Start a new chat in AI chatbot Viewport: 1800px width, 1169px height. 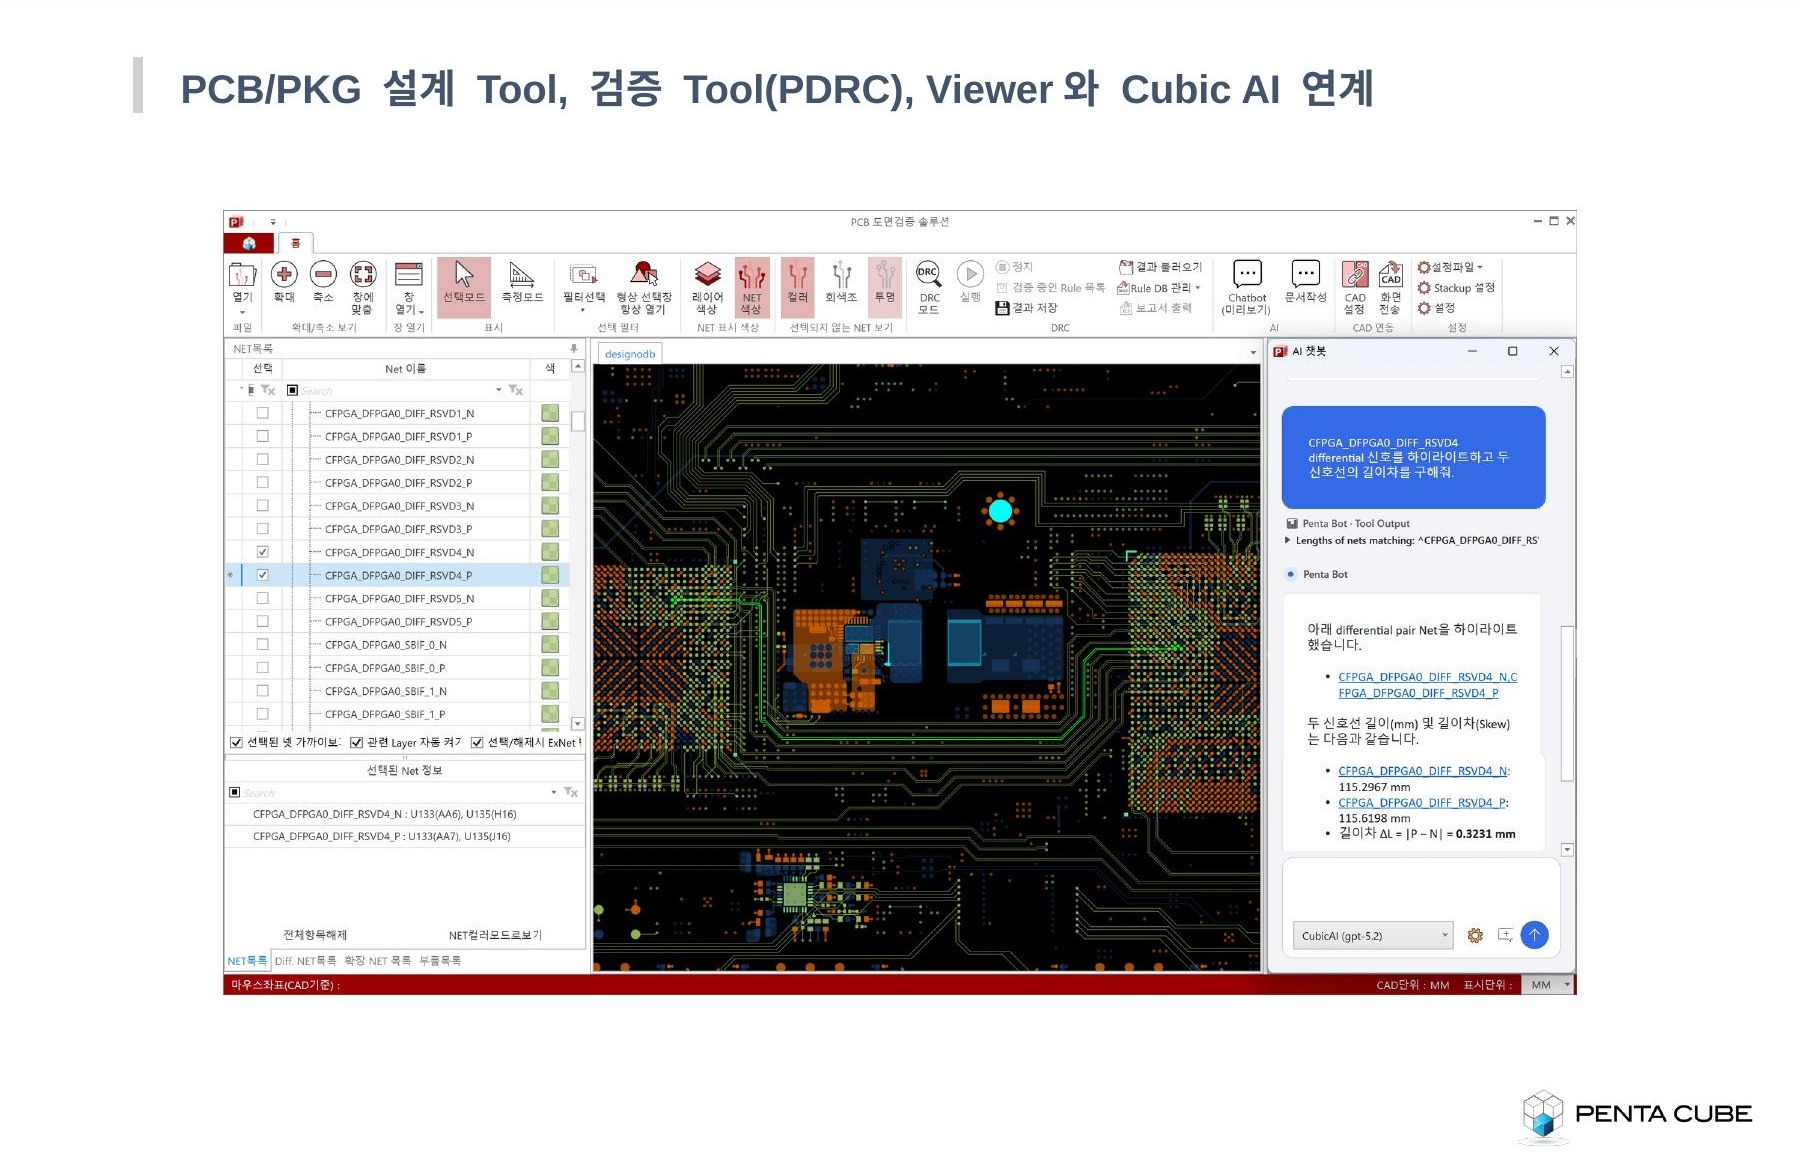click(1505, 936)
